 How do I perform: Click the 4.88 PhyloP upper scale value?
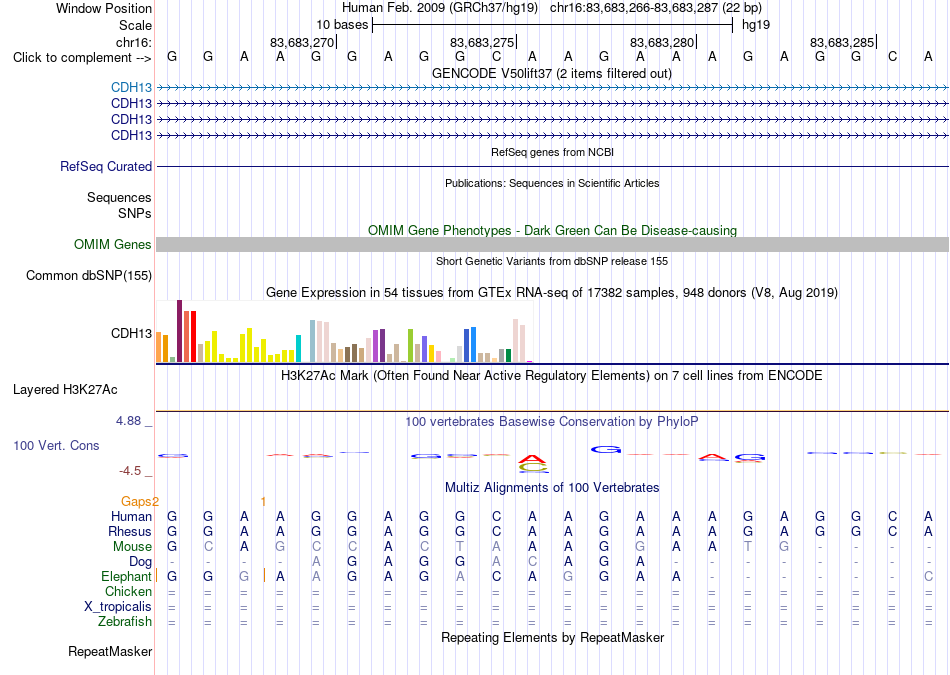(x=128, y=421)
